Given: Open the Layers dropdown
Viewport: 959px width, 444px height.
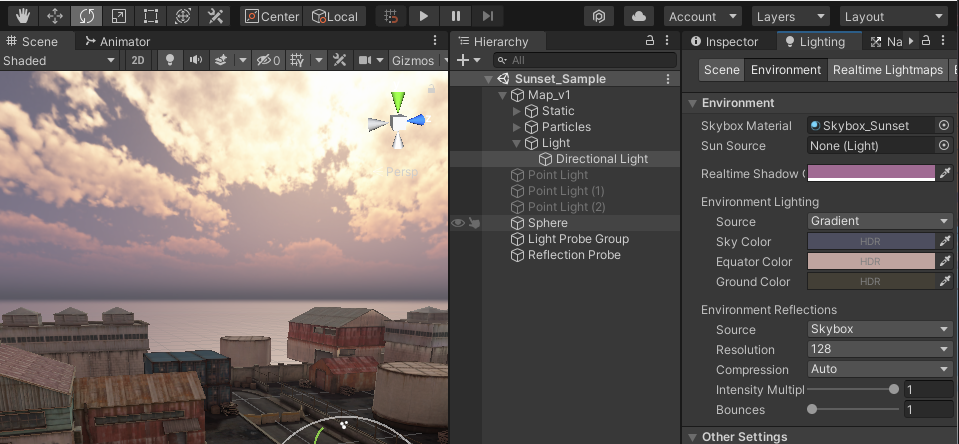Looking at the screenshot, I should 791,17.
